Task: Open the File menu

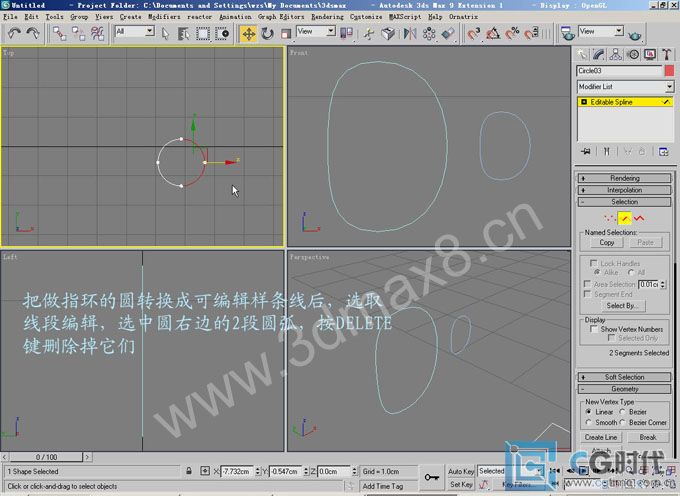Action: click(10, 16)
